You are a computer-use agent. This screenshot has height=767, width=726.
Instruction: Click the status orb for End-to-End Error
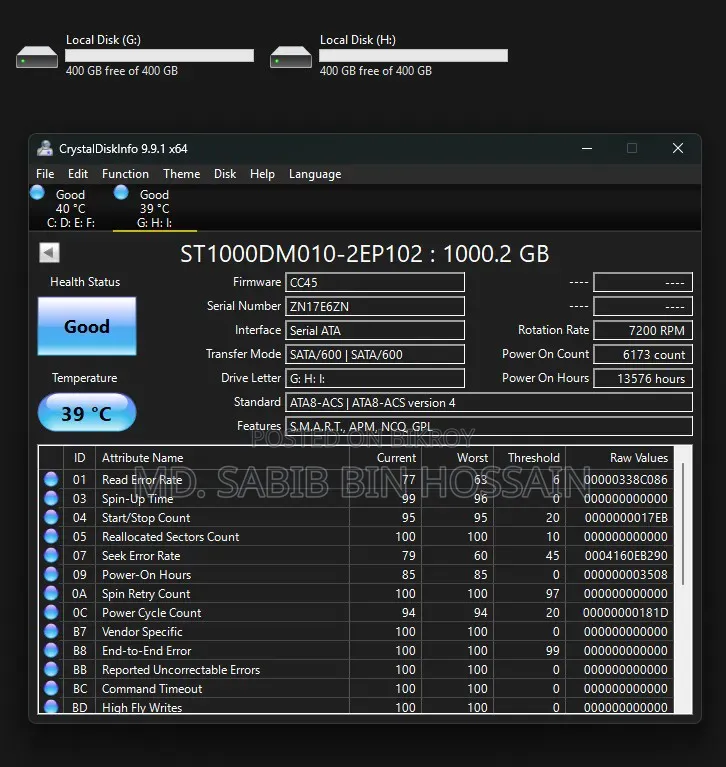(51, 651)
